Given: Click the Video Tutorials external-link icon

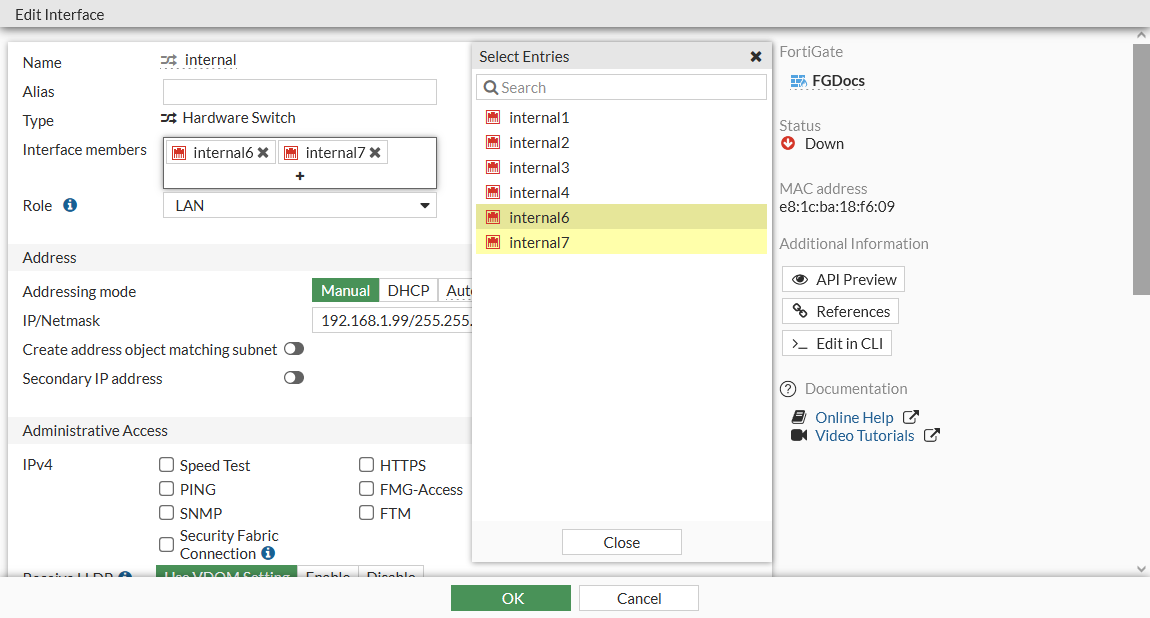Looking at the screenshot, I should tap(931, 435).
